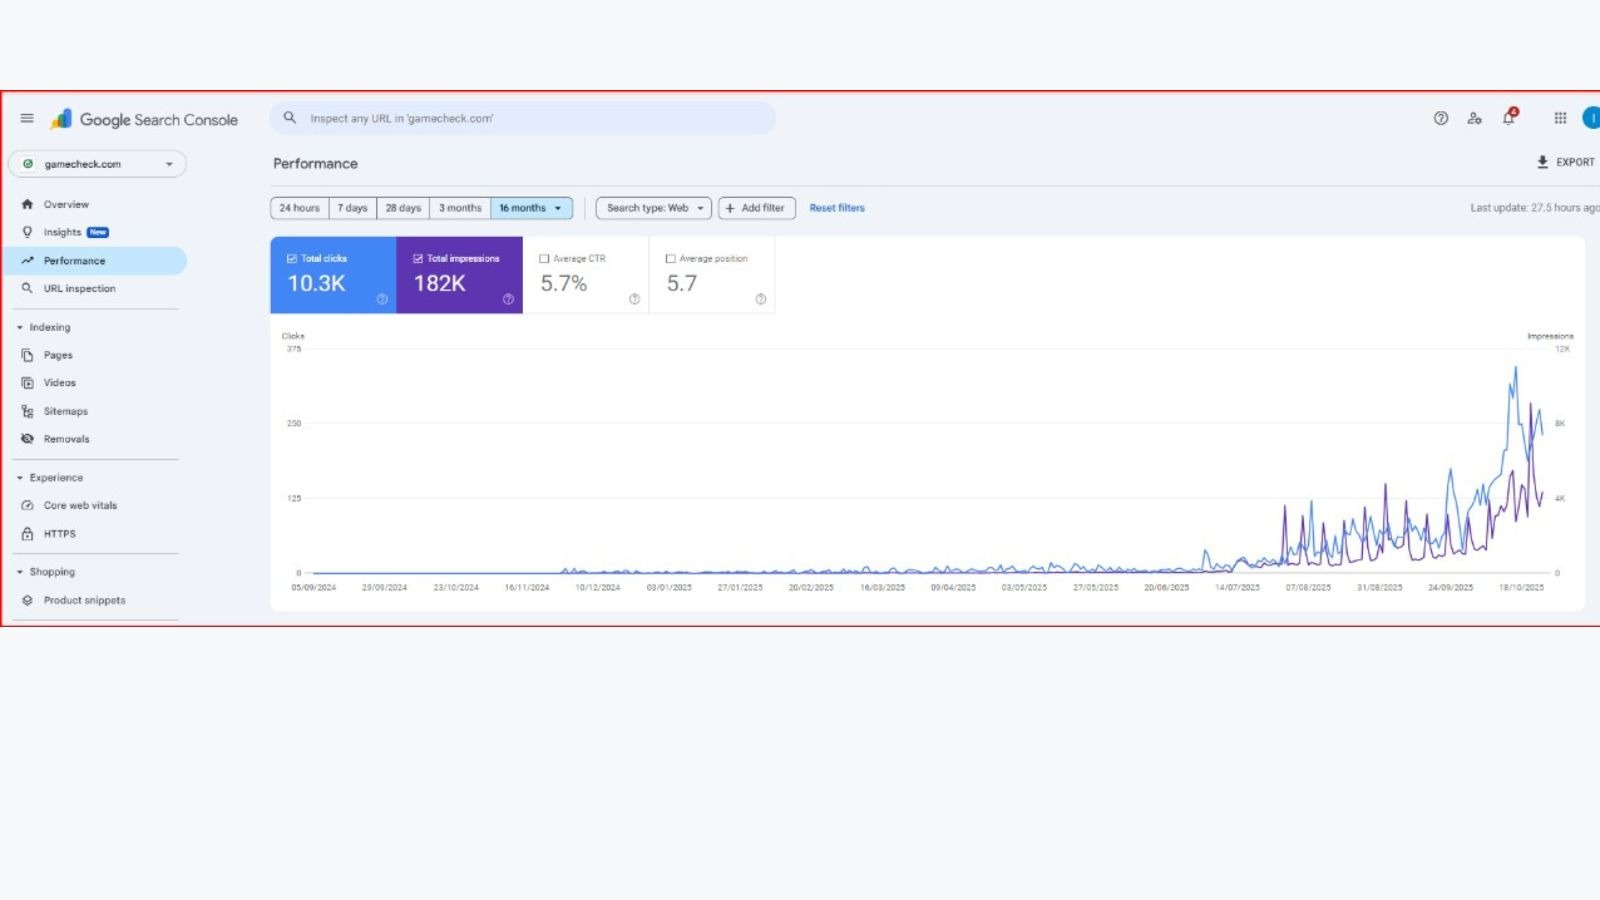Click the Sitemaps icon in sidebar
The image size is (1600, 900).
[x=27, y=411]
